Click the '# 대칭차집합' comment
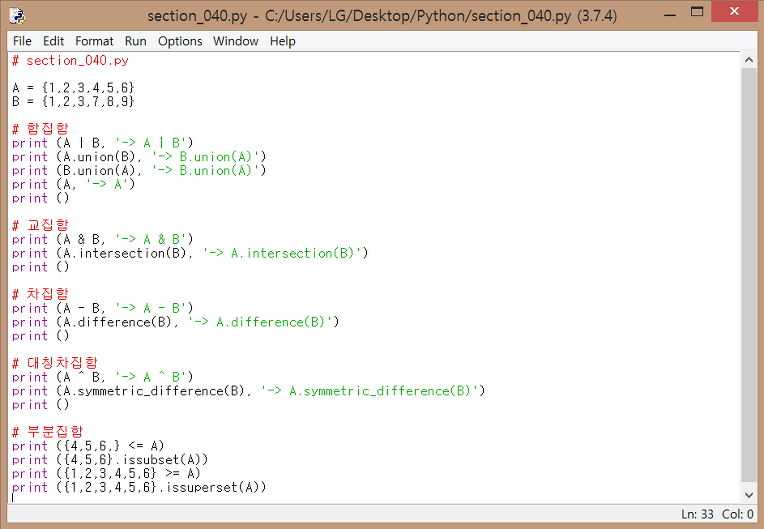The height and width of the screenshot is (529, 764). click(55, 363)
